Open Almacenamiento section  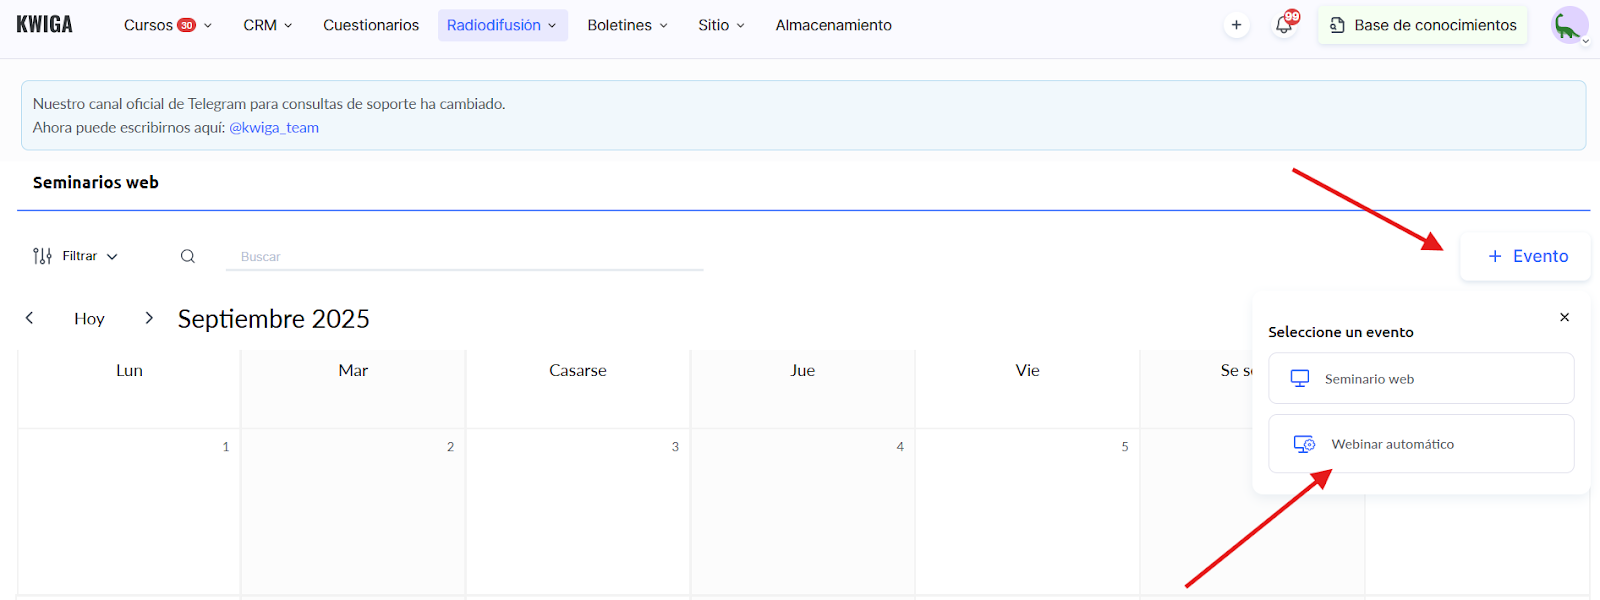click(833, 25)
